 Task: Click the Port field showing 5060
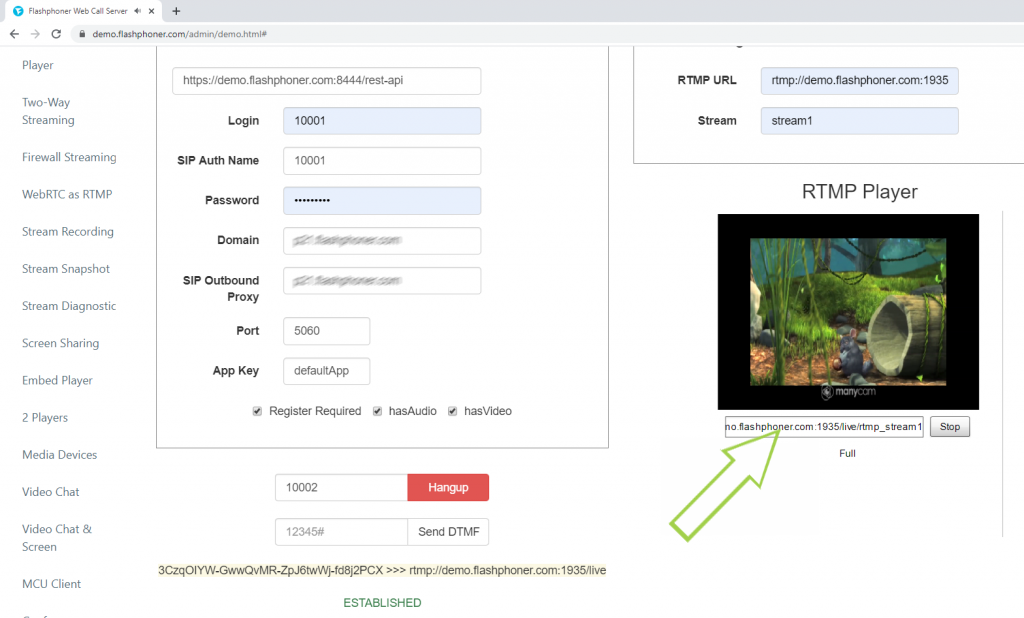(x=327, y=331)
